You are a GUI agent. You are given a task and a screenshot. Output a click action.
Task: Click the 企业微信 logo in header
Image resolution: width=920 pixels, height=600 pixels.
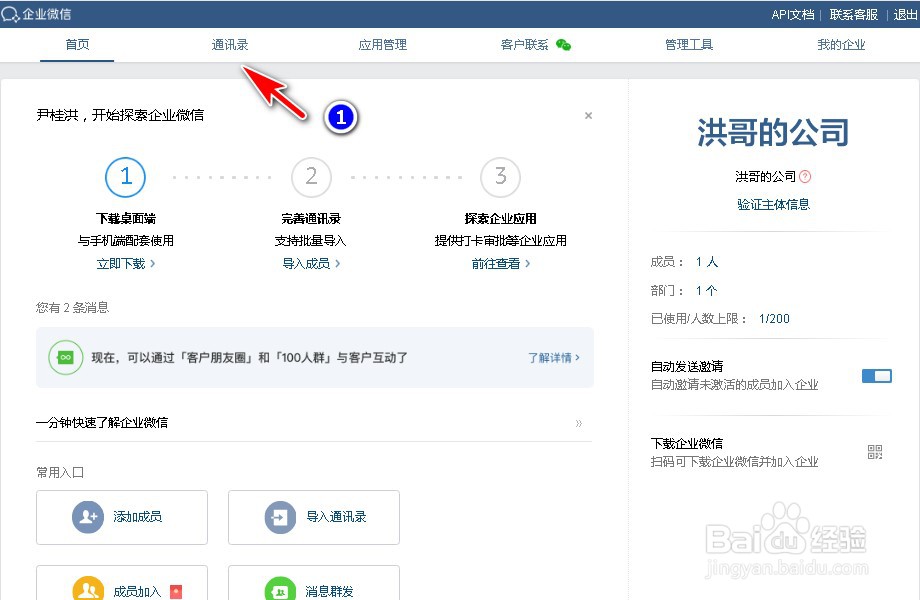36,14
